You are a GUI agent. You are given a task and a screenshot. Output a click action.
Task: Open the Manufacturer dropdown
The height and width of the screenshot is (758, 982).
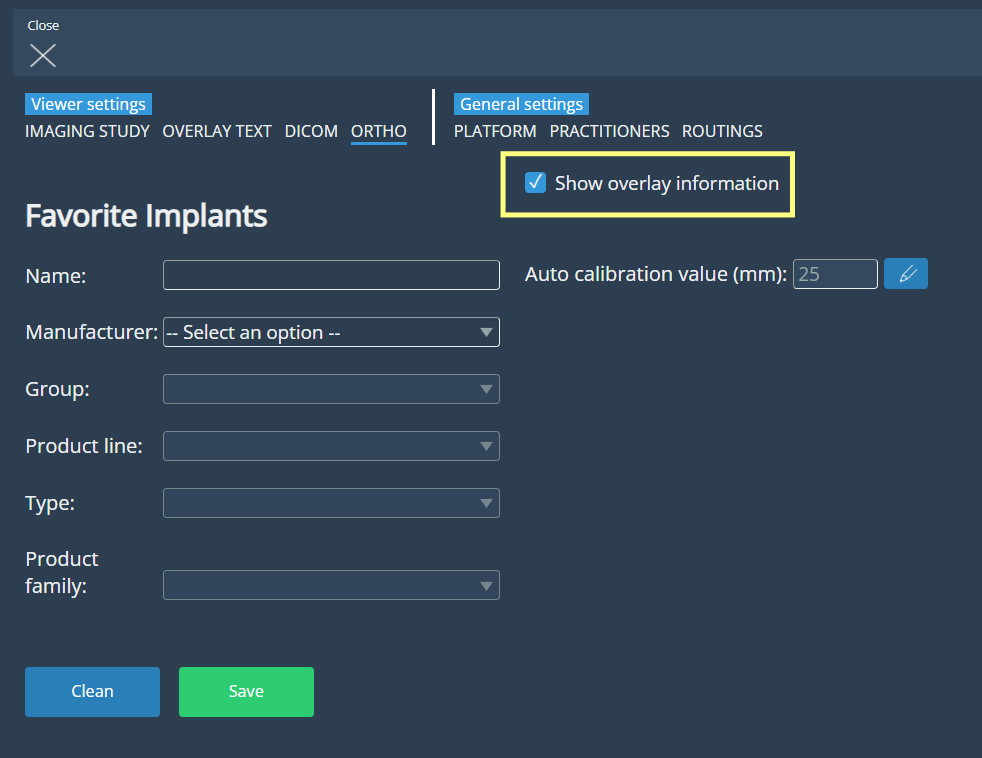tap(331, 332)
